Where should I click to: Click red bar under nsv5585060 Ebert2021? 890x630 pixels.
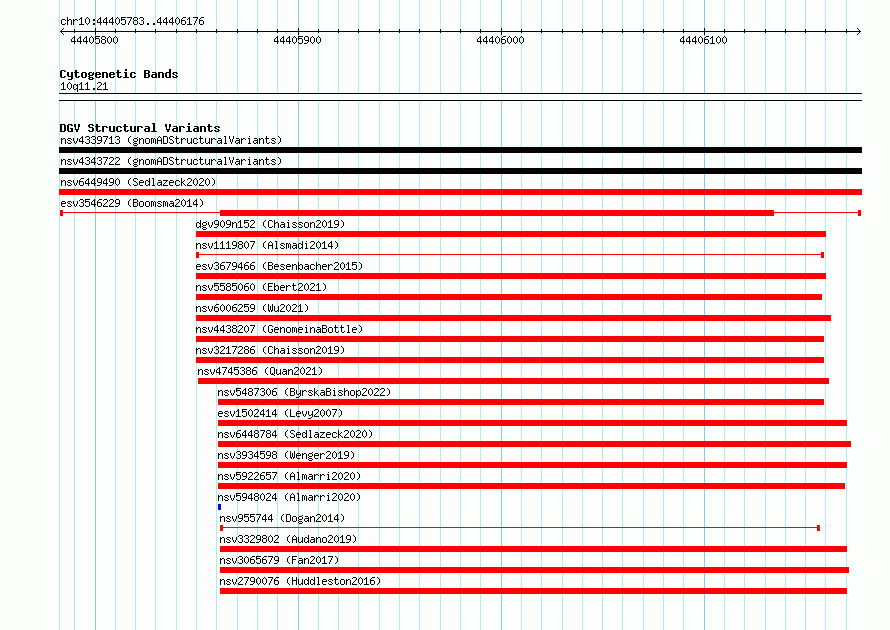point(509,297)
